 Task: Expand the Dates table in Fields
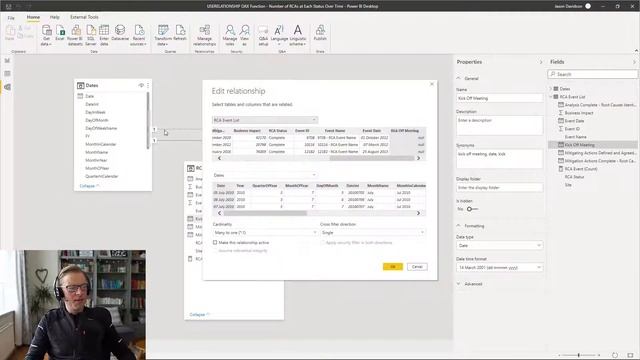click(x=550, y=89)
